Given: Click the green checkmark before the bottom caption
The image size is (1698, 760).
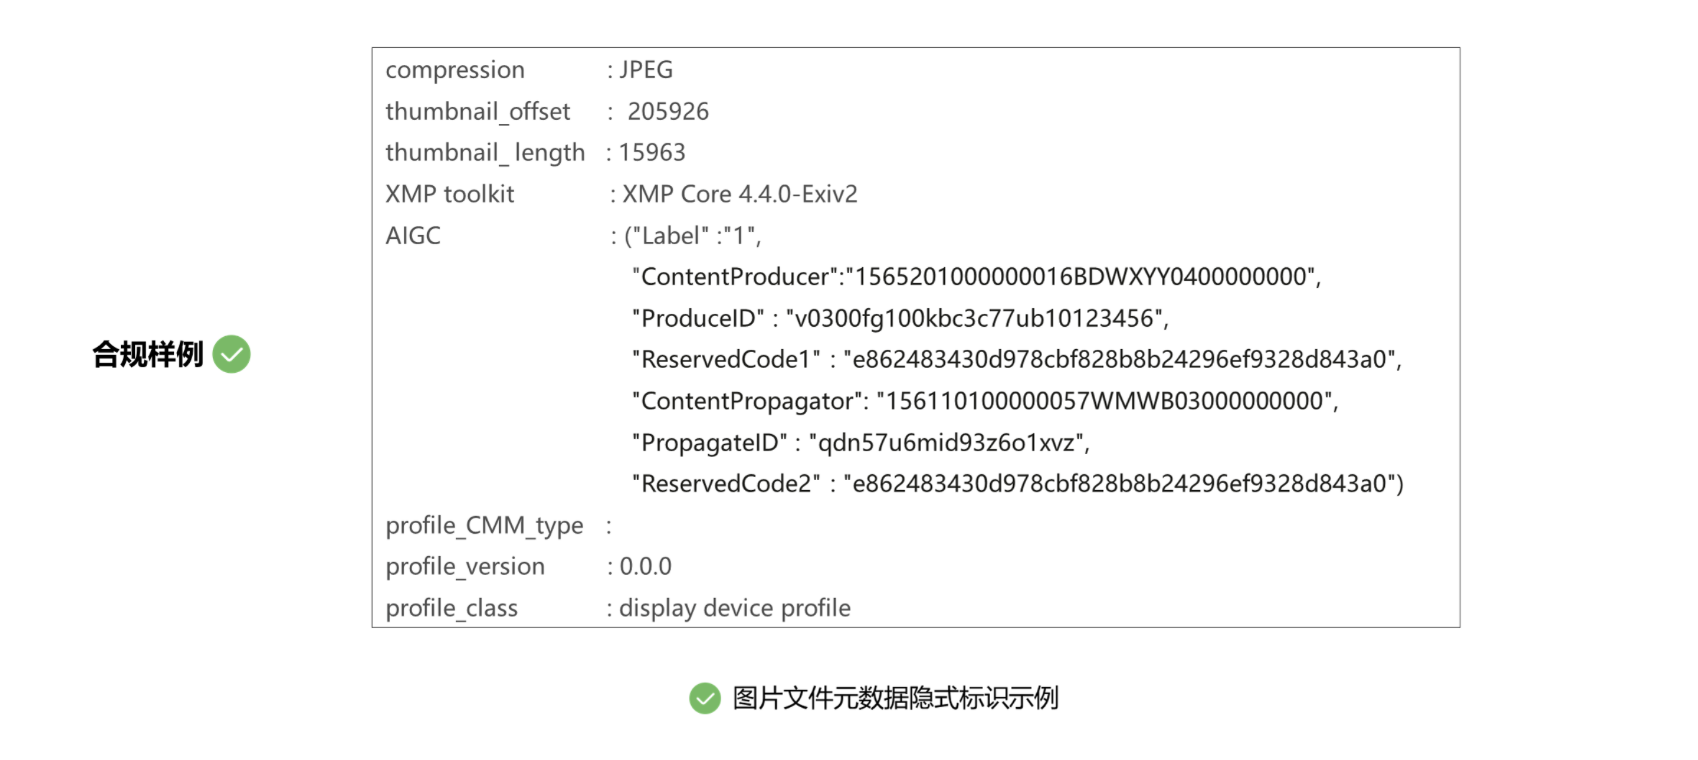Looking at the screenshot, I should click(705, 698).
